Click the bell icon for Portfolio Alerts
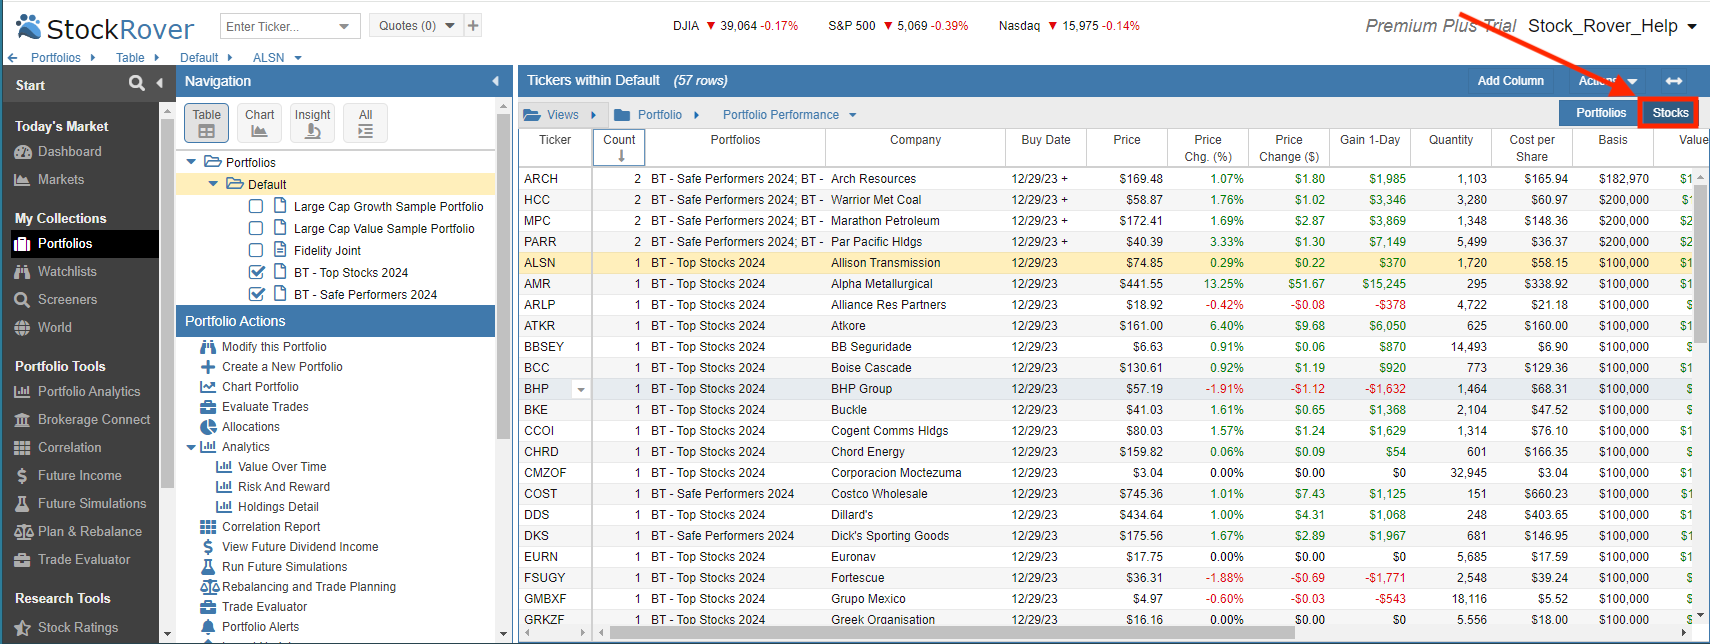 point(208,627)
